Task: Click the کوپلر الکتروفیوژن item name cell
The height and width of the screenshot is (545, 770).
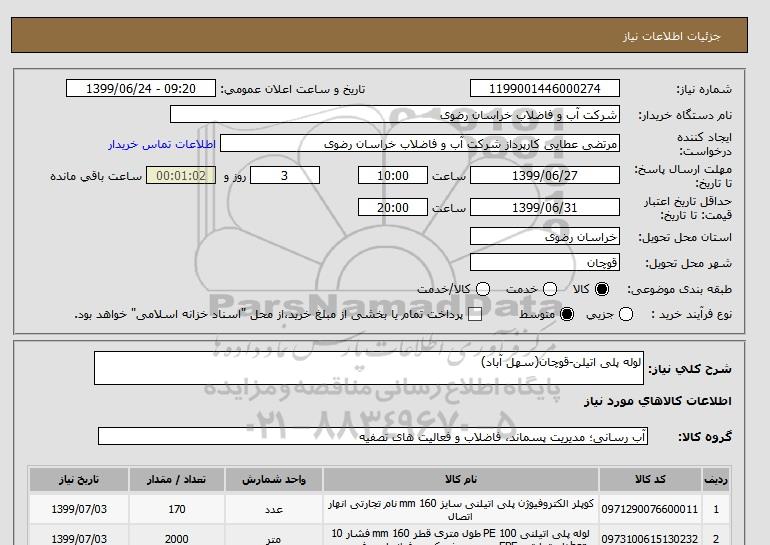Action: tap(461, 510)
